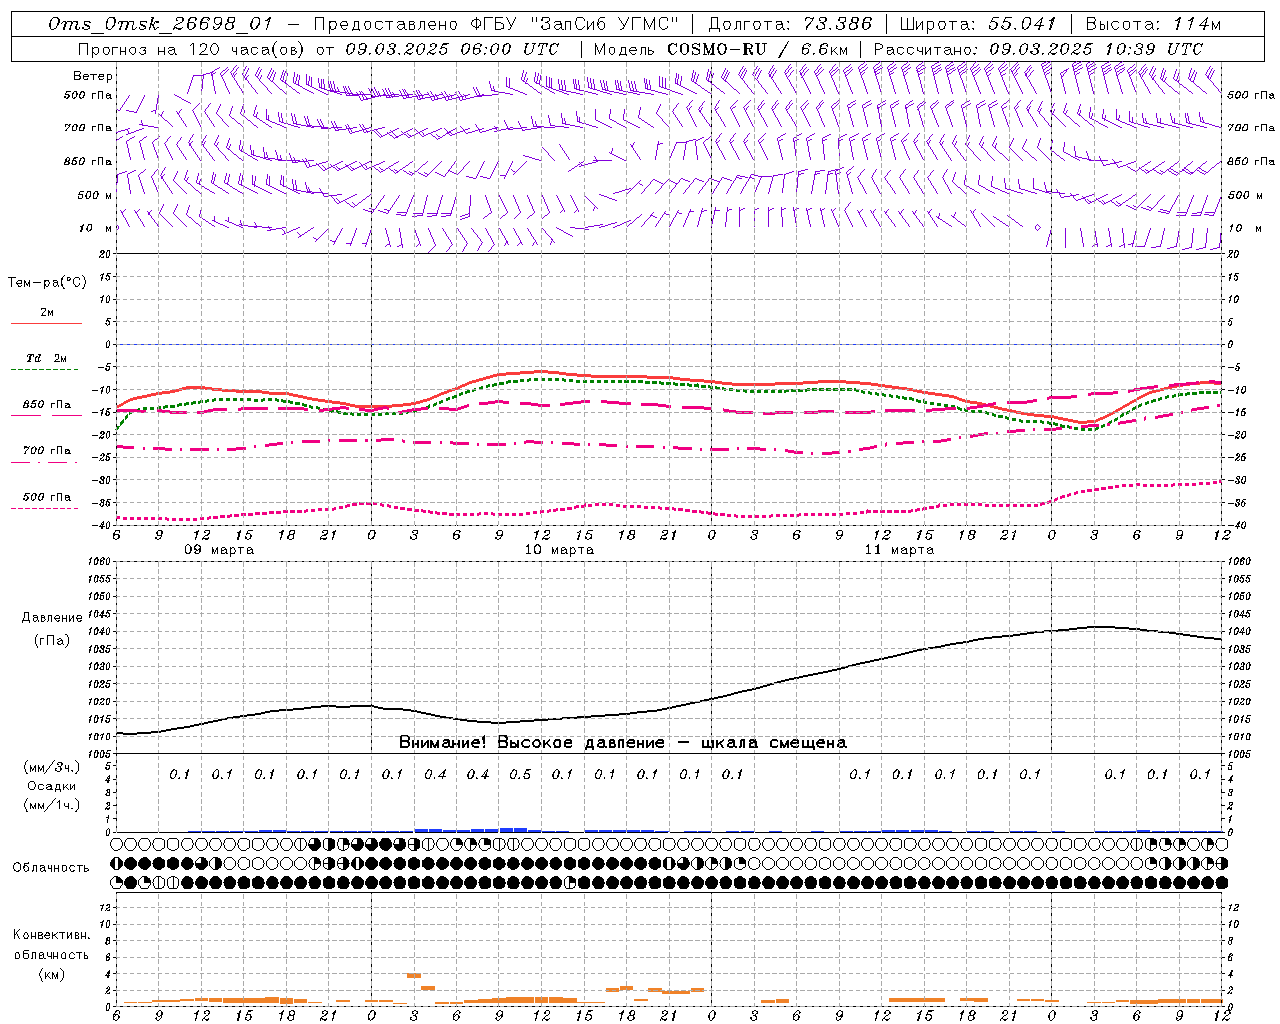Screen dimensions: 1280x1024
Task: Click the station title Oms_Omsk_26698_01
Action: click(160, 24)
